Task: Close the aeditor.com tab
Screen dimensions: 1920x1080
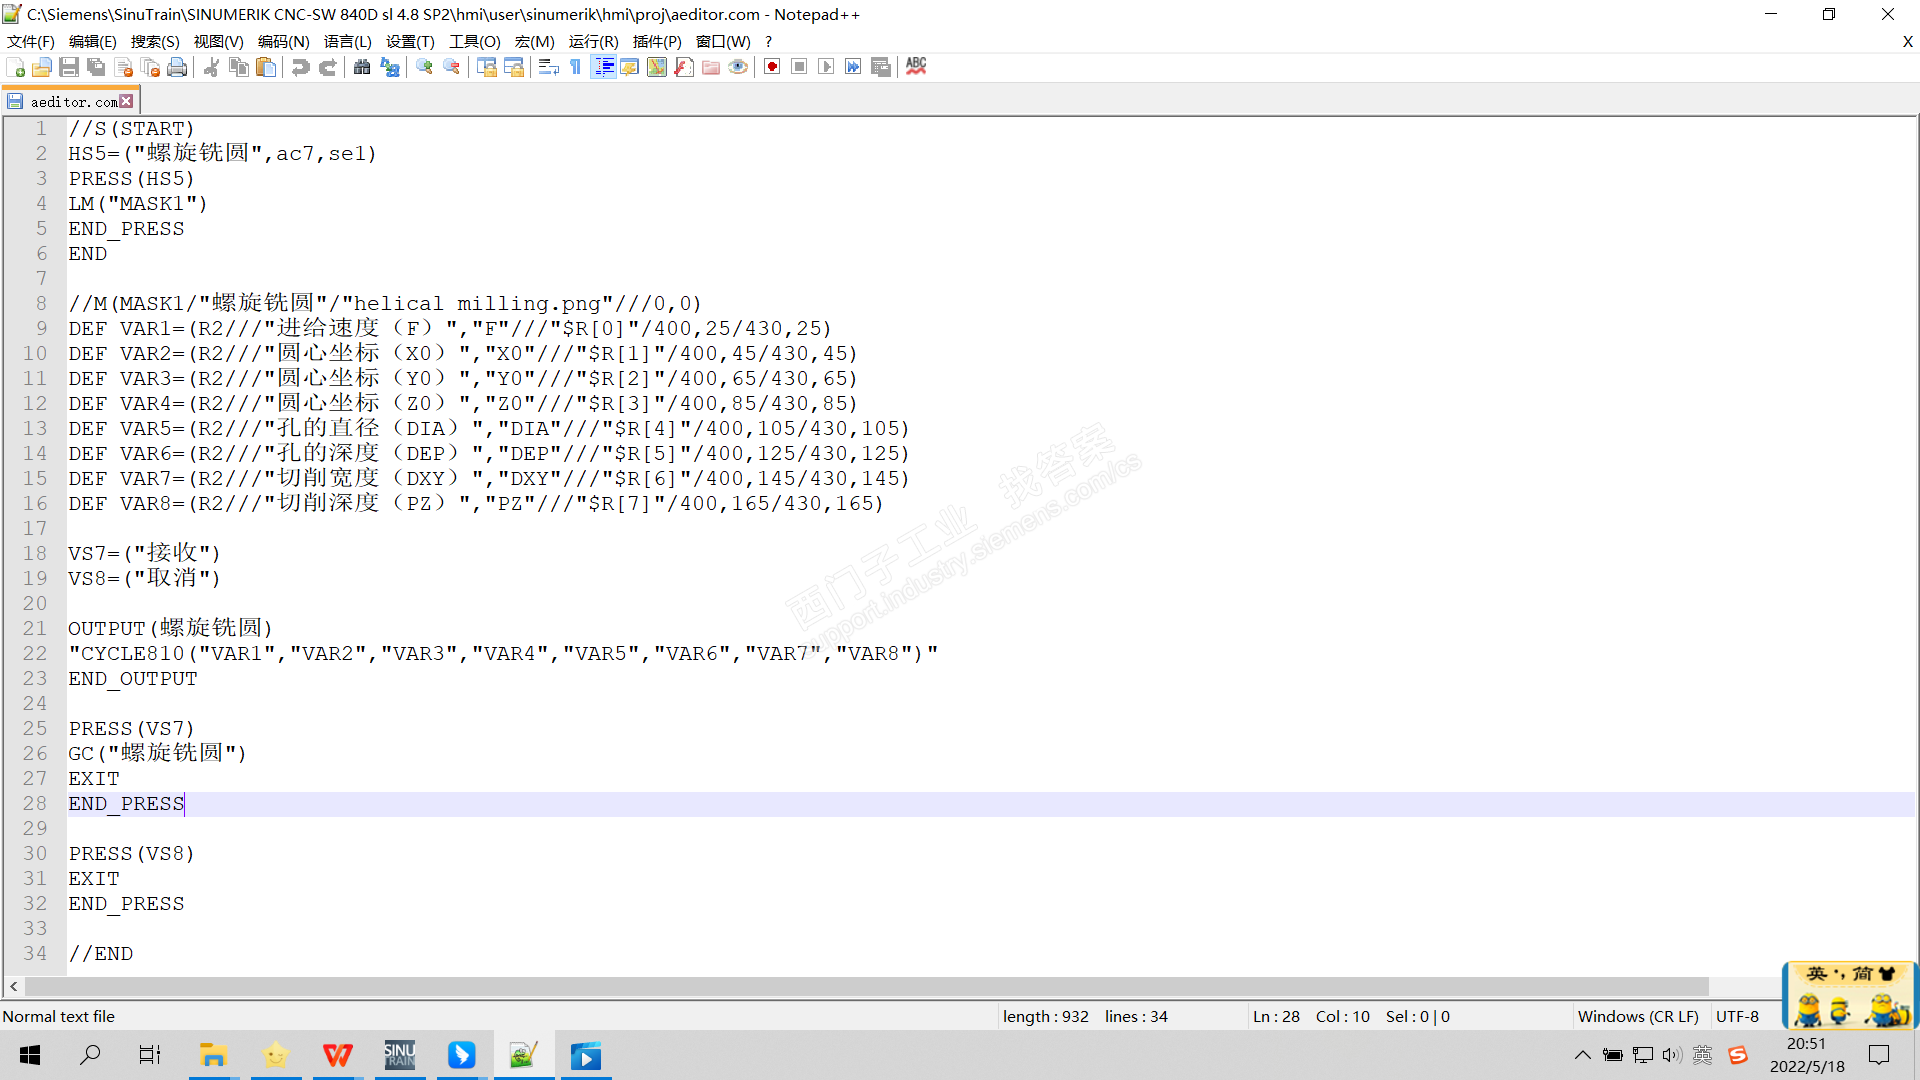Action: [126, 101]
